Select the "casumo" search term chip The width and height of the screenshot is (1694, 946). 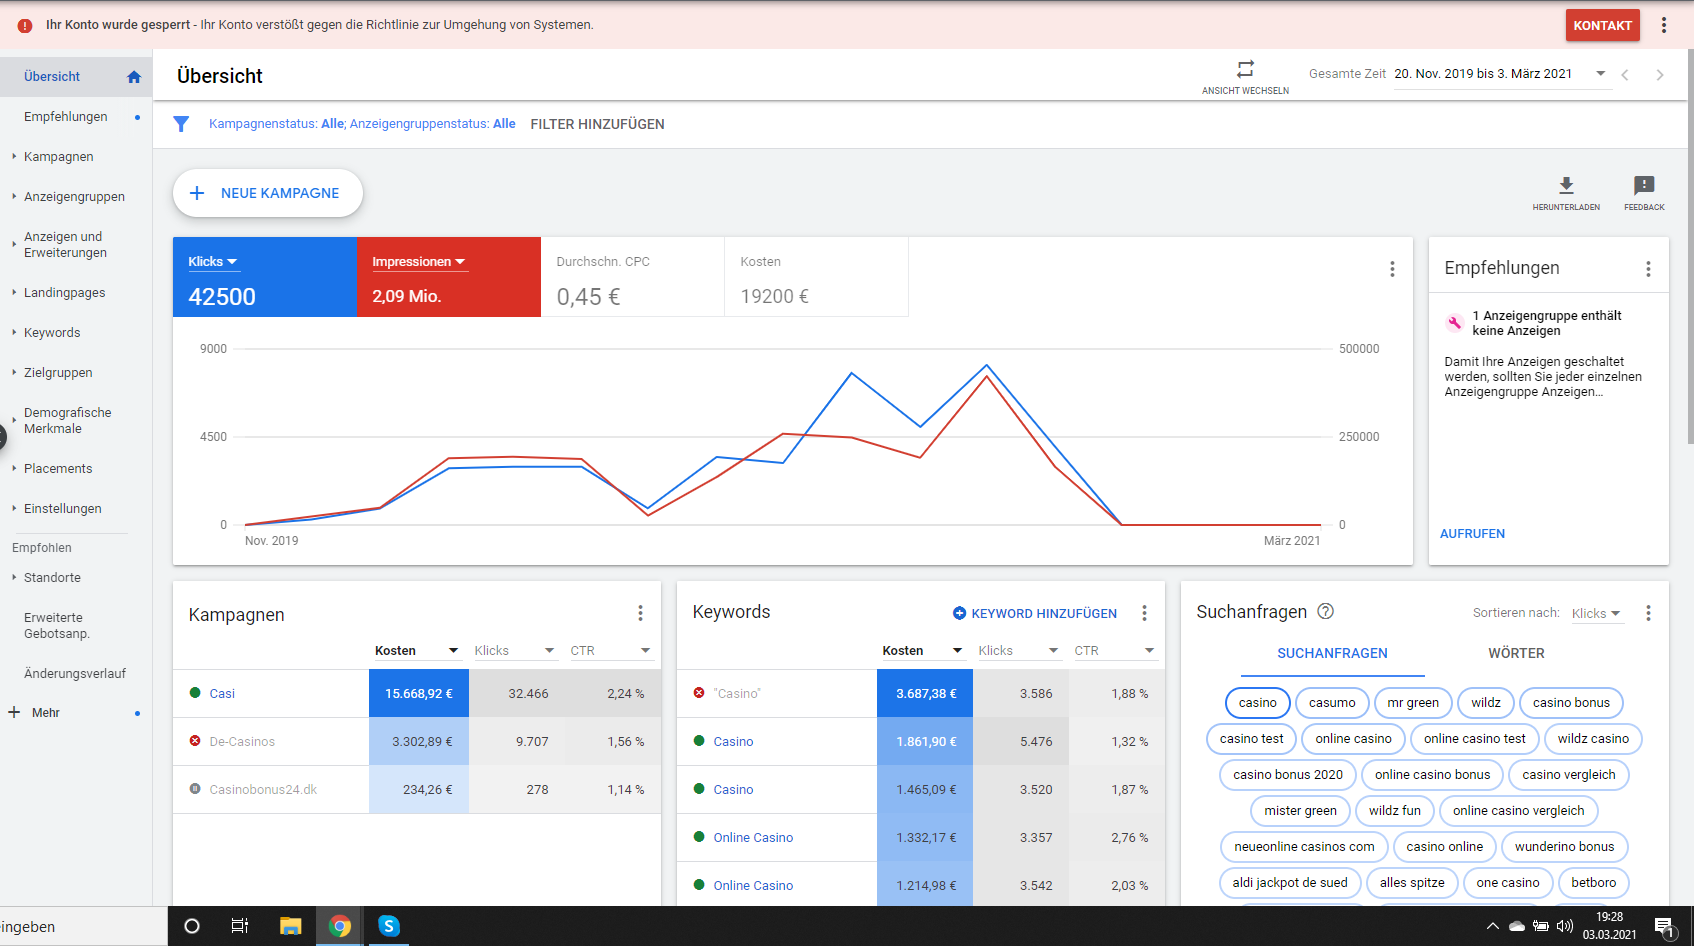point(1332,703)
